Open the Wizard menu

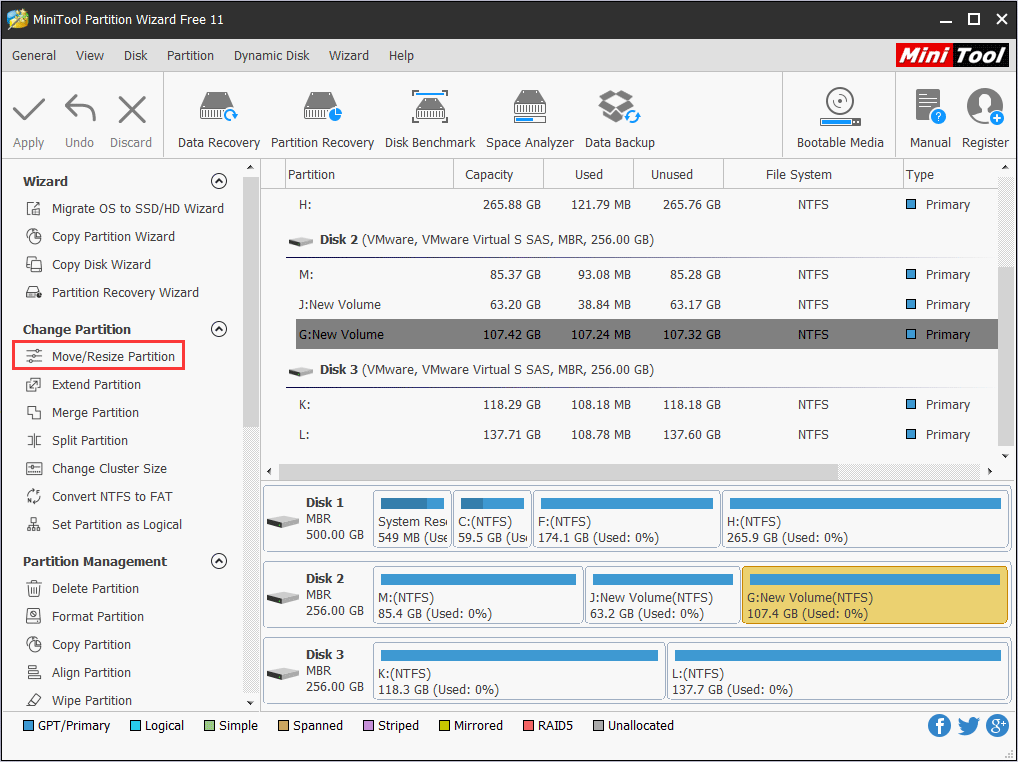point(349,55)
